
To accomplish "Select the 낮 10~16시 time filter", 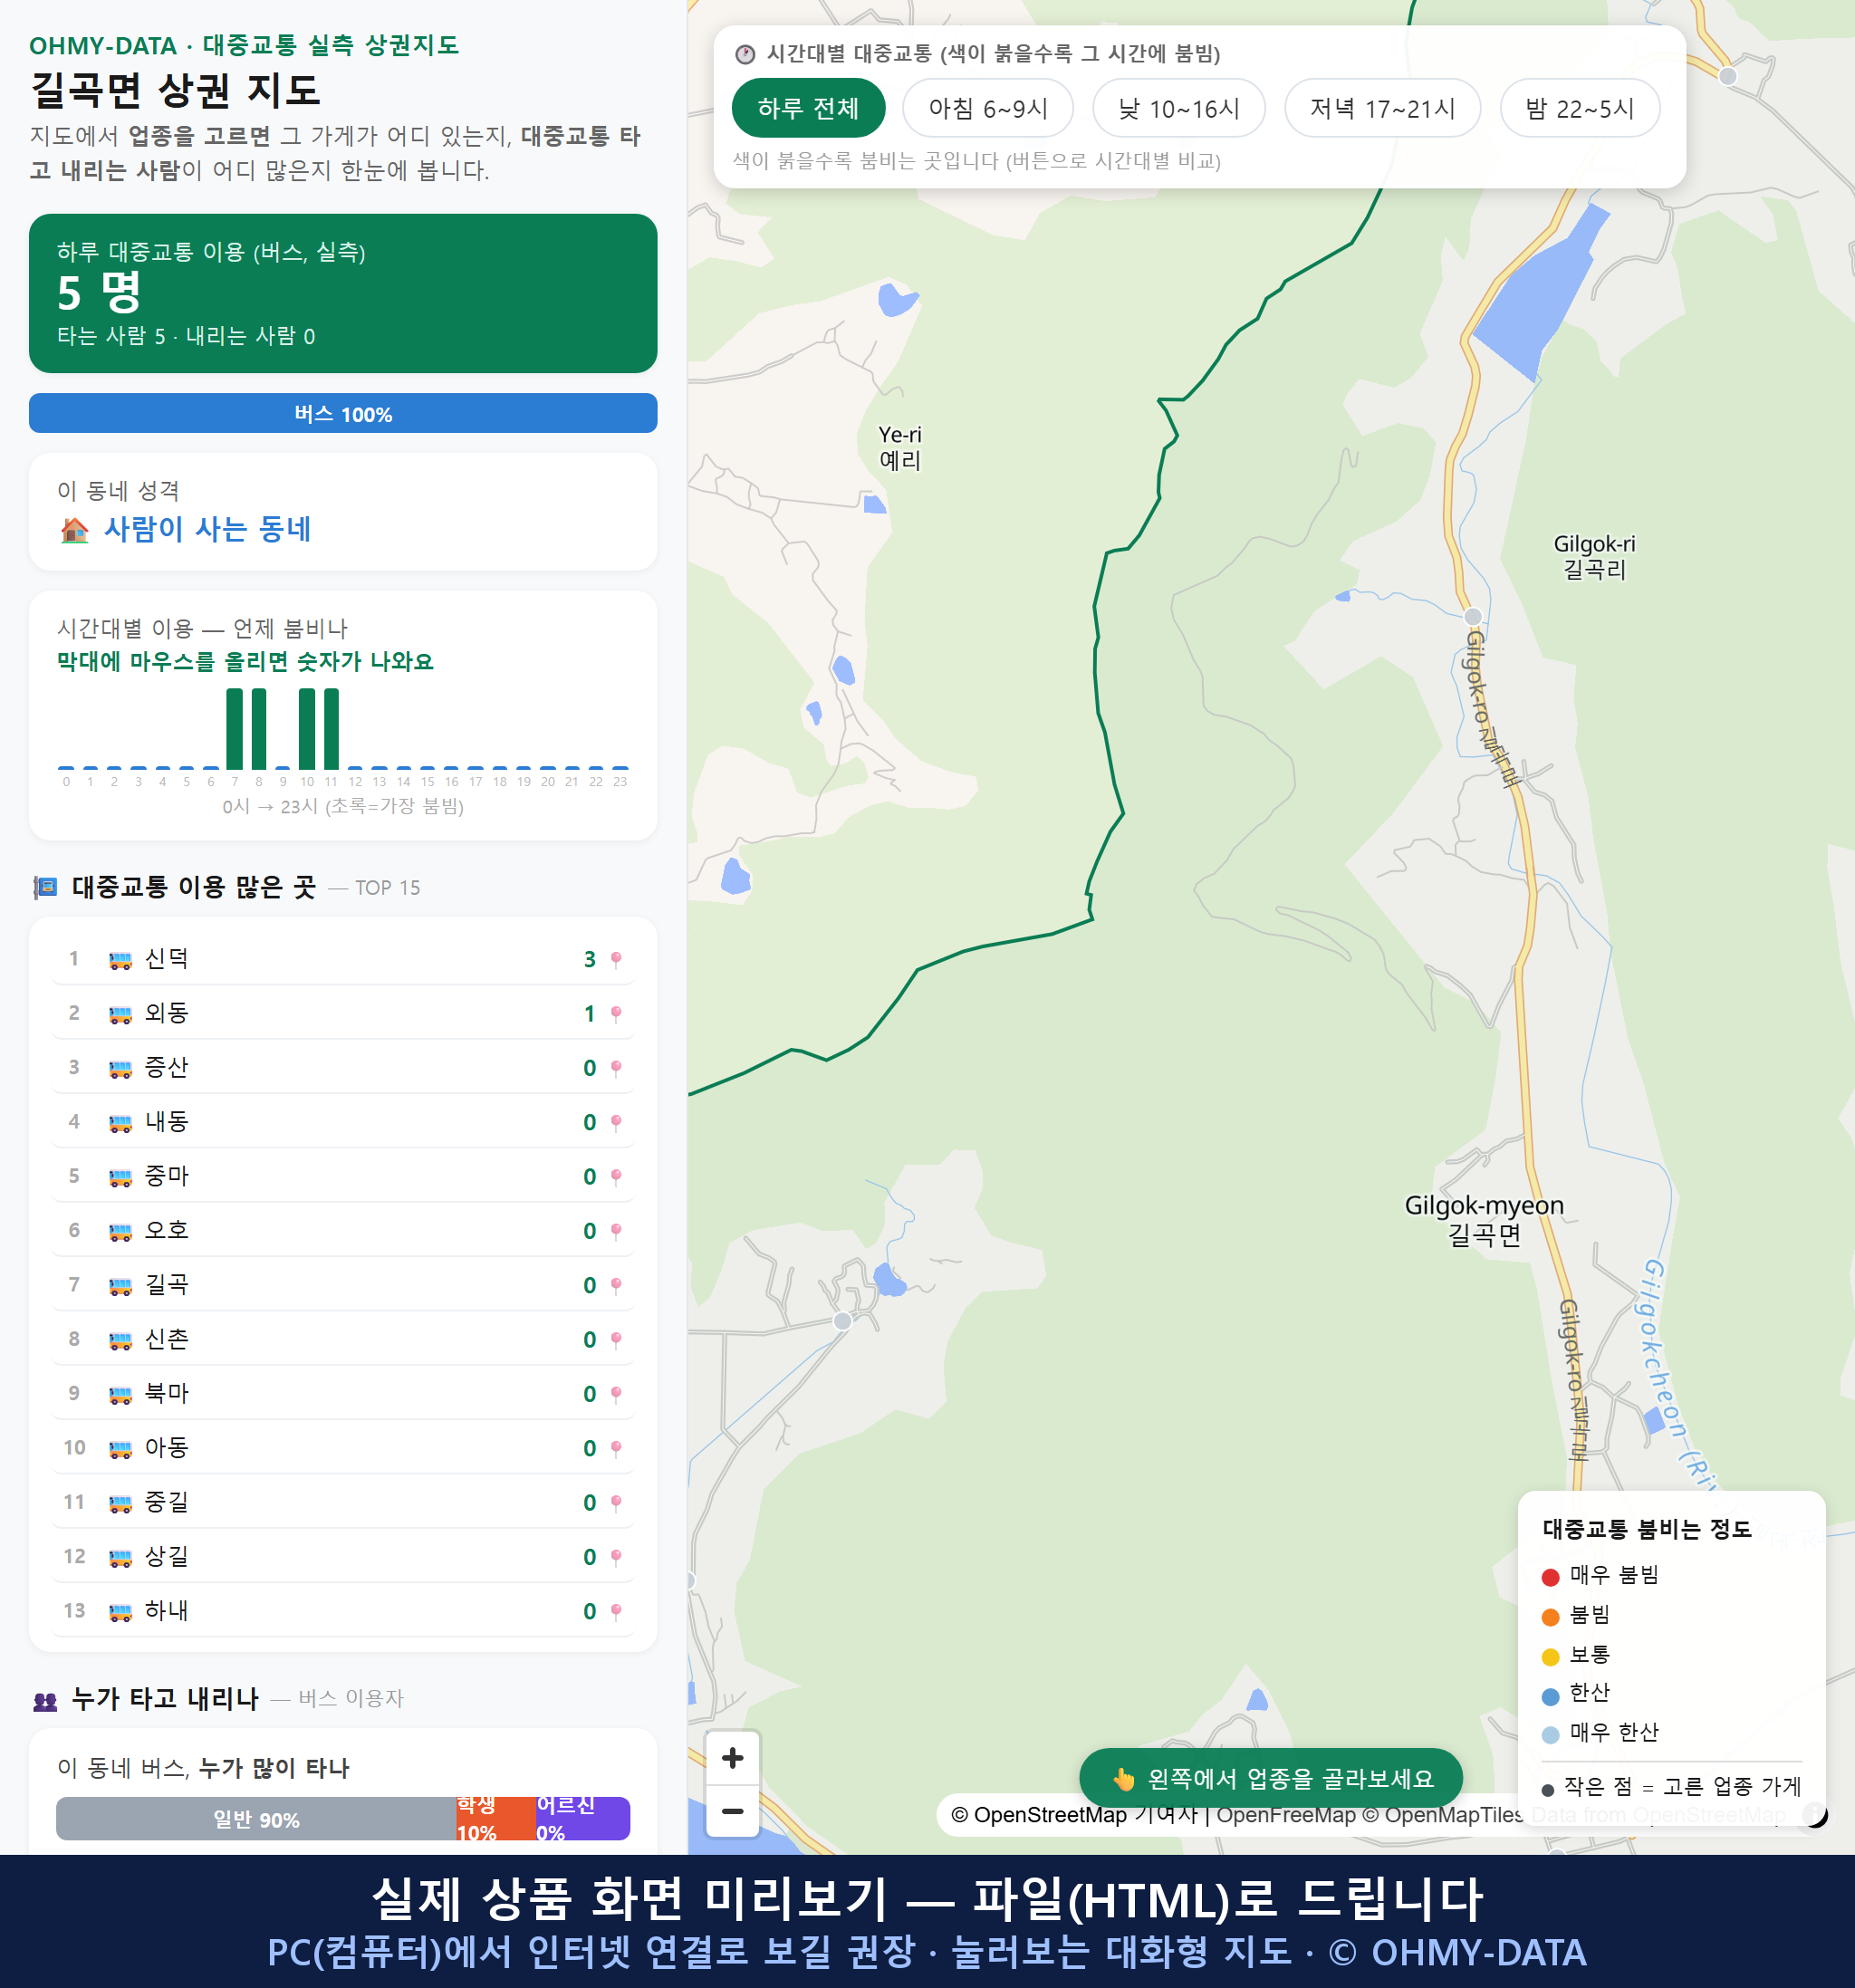I will pos(1178,108).
